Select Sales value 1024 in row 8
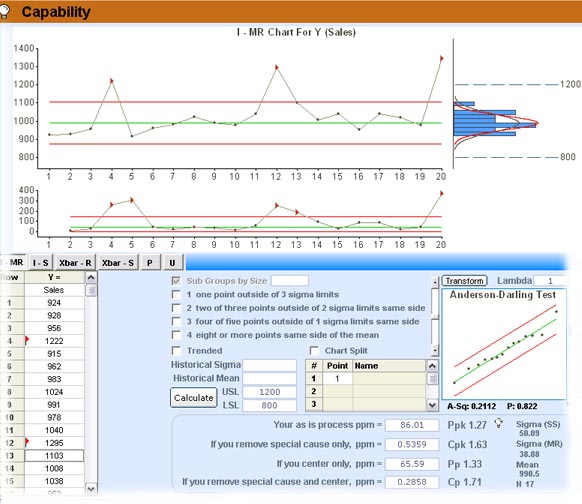This screenshot has width=582, height=504. pos(54,392)
